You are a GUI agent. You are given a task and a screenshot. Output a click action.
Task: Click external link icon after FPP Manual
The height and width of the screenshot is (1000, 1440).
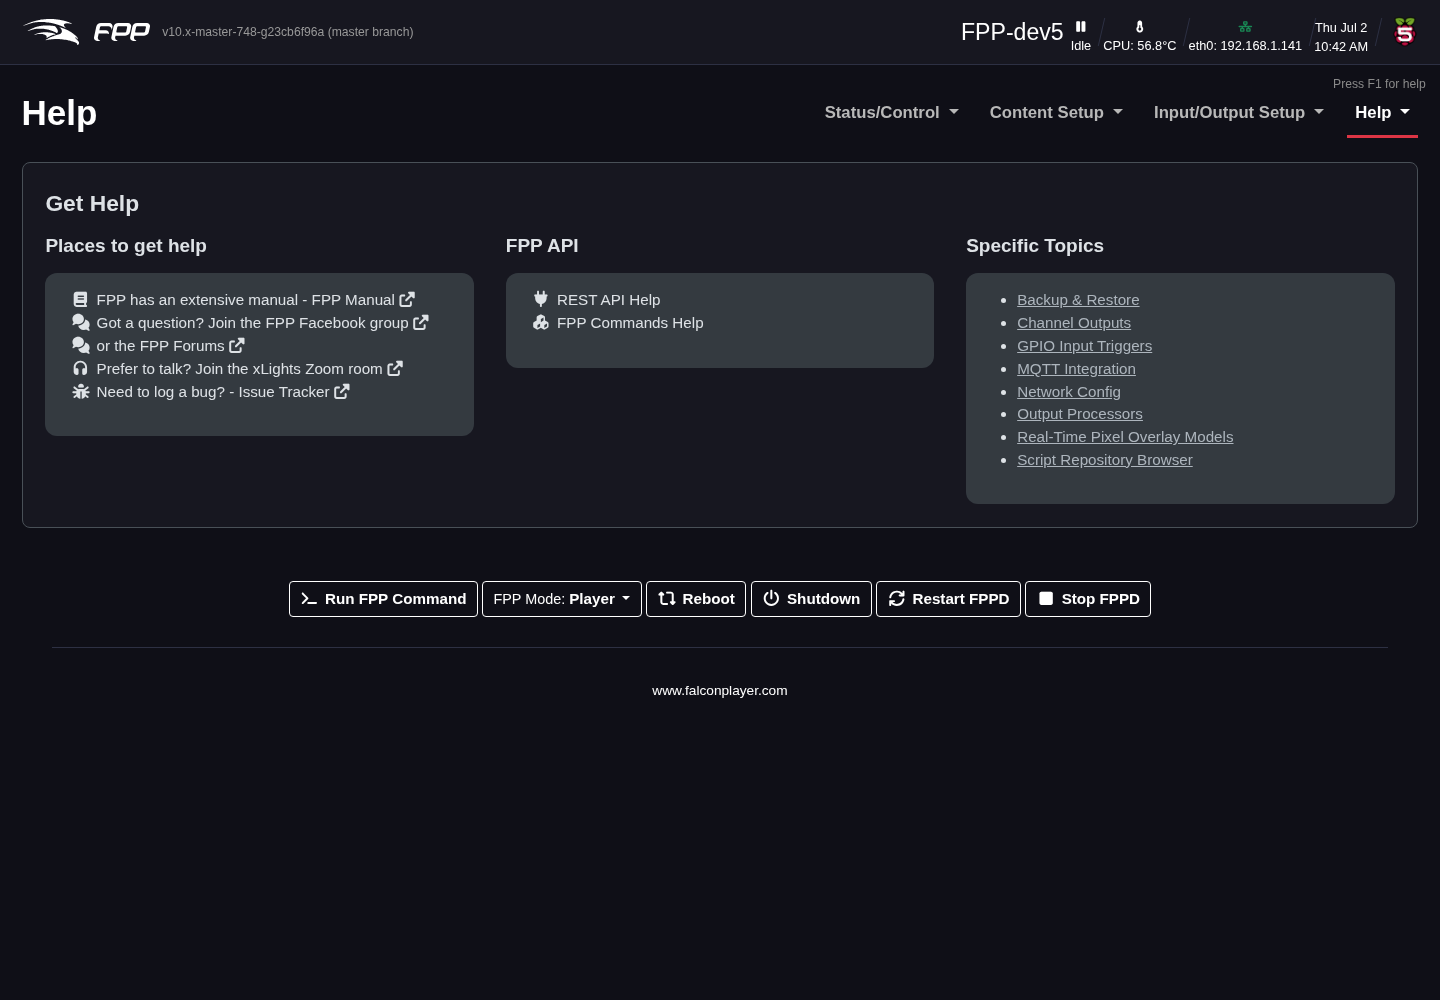407,300
